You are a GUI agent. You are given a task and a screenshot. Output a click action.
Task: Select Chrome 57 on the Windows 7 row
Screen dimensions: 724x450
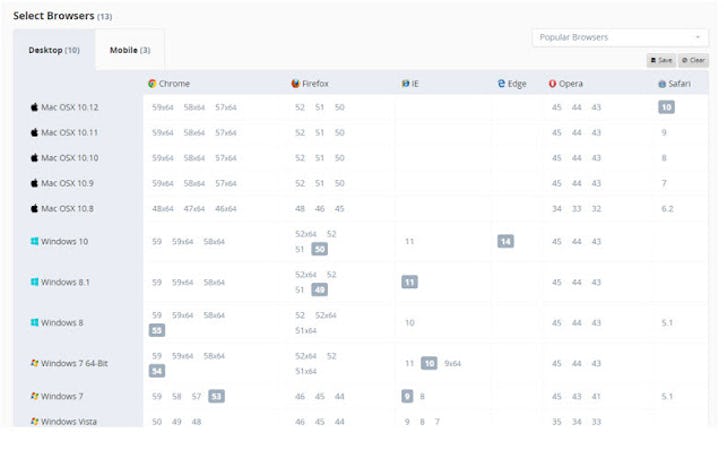pyautogui.click(x=197, y=396)
